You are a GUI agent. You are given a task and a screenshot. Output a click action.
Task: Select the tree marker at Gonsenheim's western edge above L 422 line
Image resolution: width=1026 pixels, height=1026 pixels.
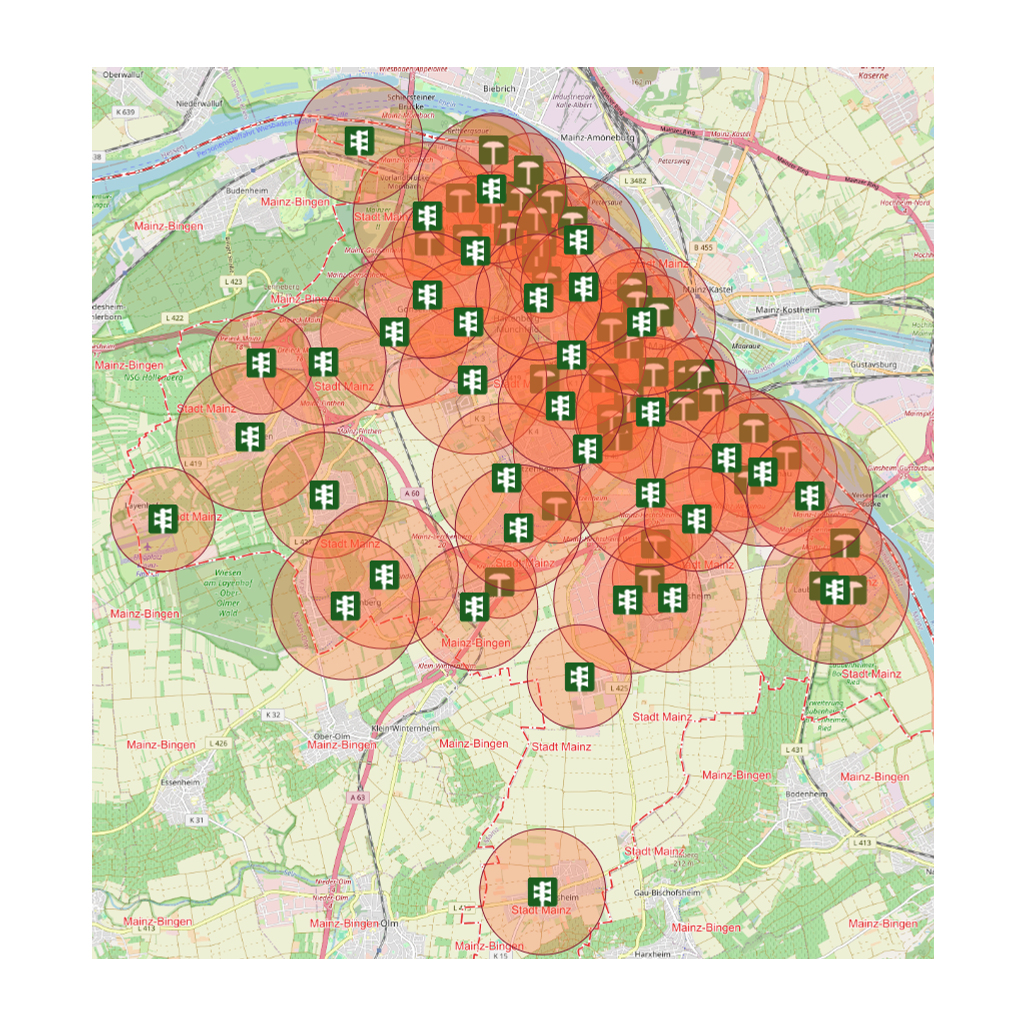pos(395,332)
